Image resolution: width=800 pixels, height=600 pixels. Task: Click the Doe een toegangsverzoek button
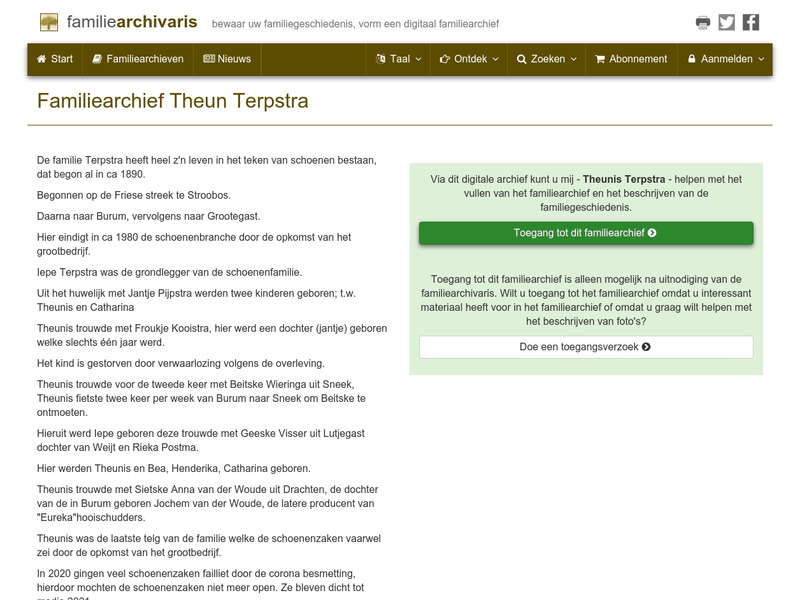(583, 348)
